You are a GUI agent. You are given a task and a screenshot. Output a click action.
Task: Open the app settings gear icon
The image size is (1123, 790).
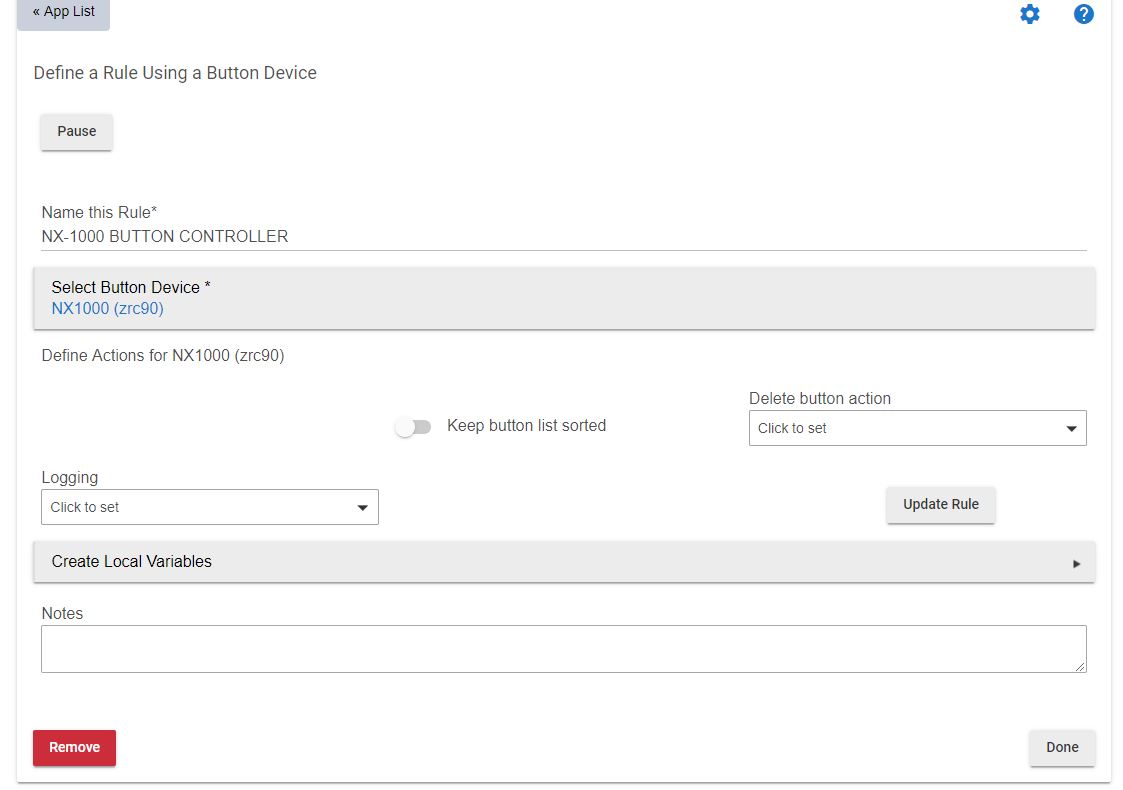coord(1030,14)
